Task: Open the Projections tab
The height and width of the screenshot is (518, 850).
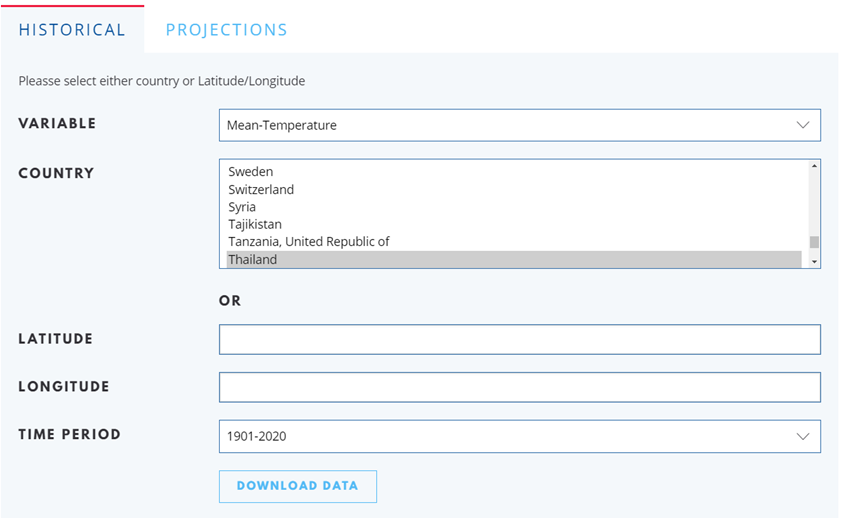Action: tap(226, 30)
